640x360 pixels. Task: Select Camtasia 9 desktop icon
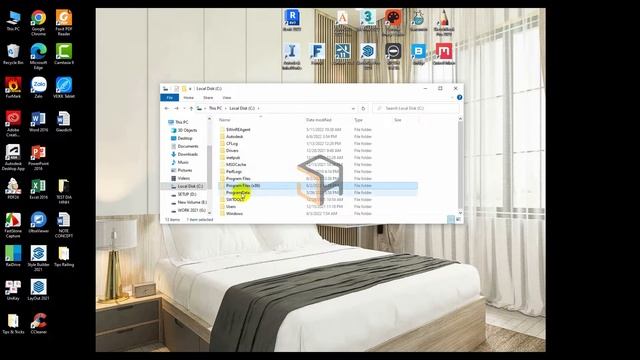[64, 54]
